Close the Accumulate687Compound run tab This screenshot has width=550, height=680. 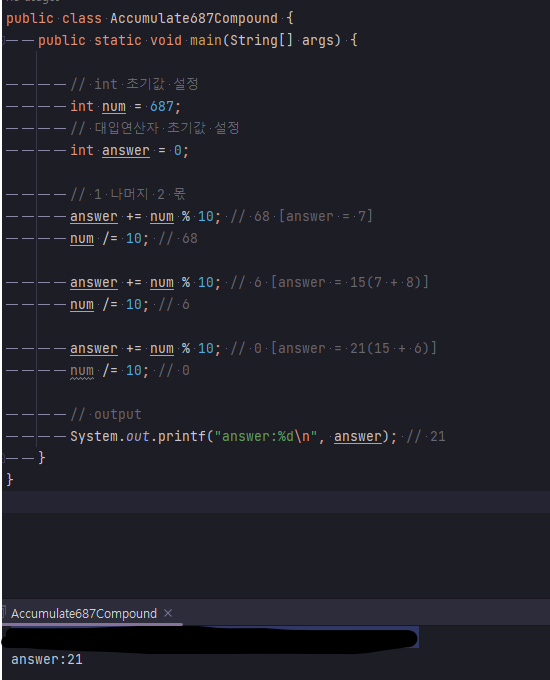168,613
